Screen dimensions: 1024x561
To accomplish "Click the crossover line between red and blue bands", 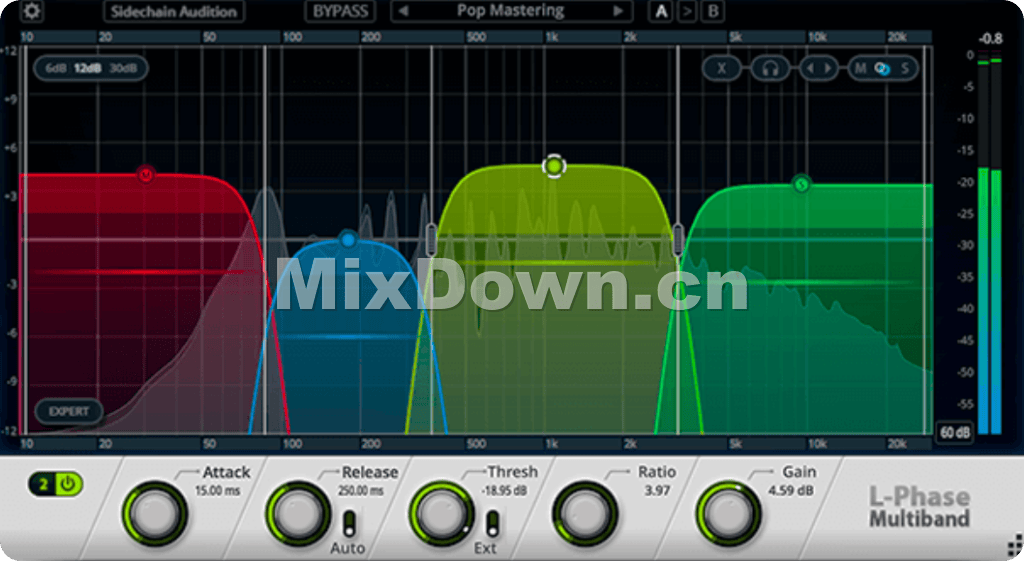I will click(x=264, y=240).
